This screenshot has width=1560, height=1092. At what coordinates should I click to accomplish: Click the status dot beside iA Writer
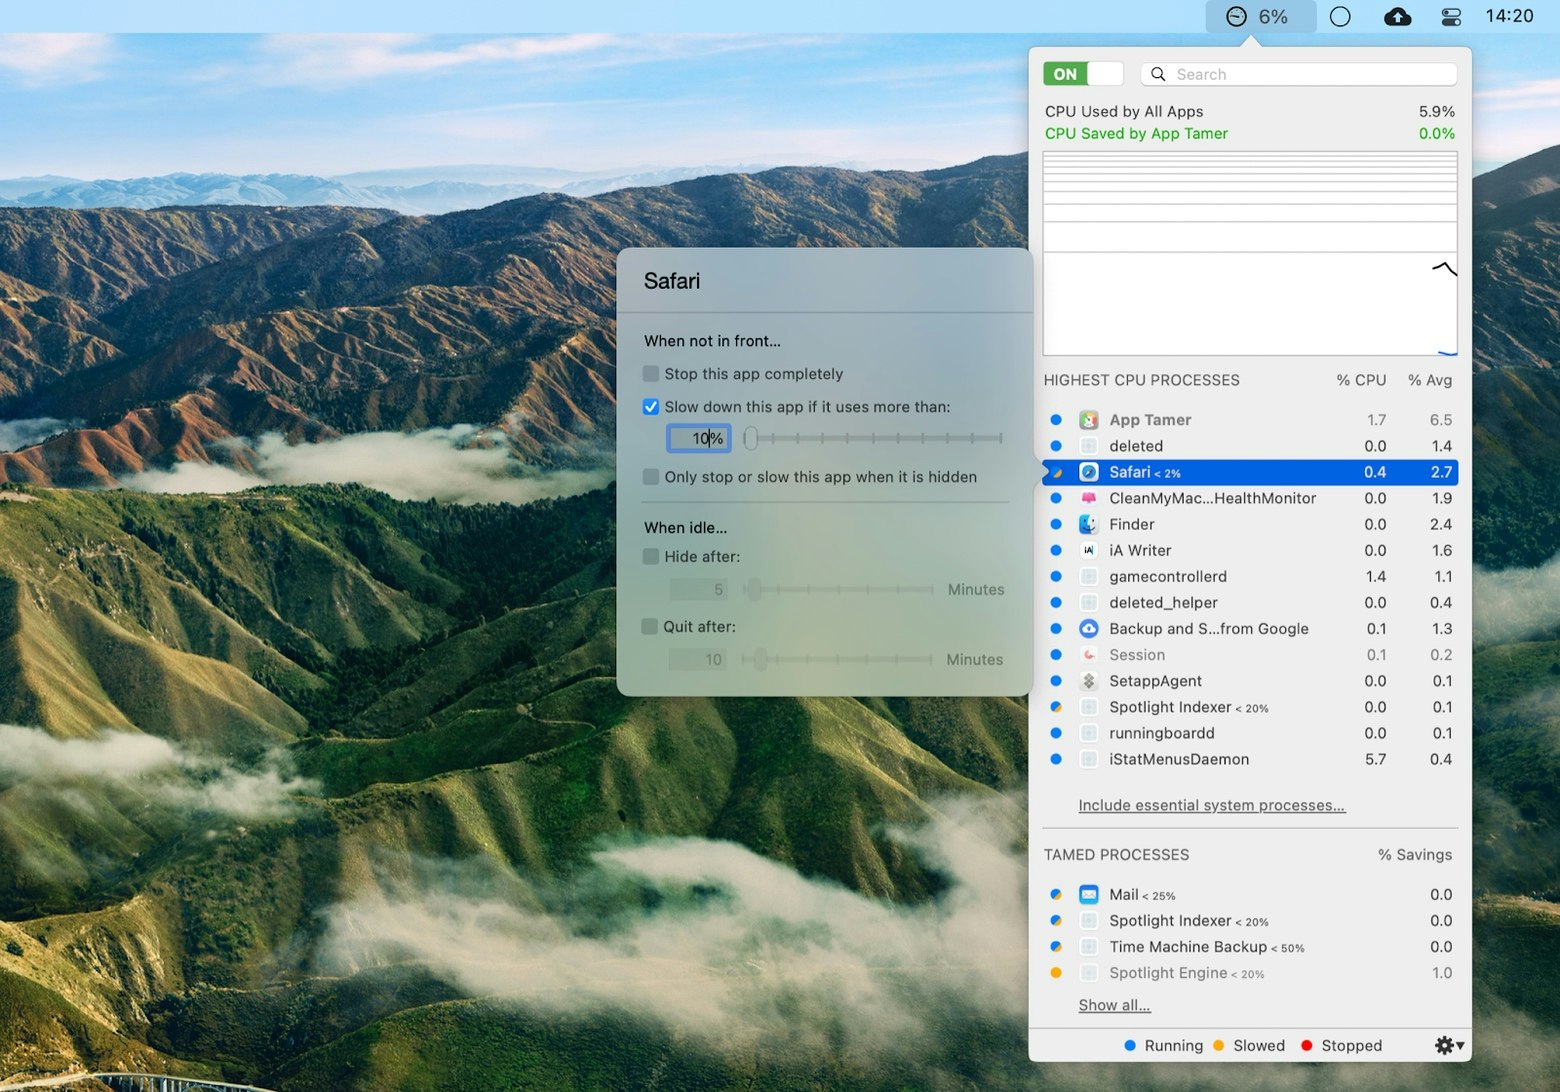coord(1056,550)
